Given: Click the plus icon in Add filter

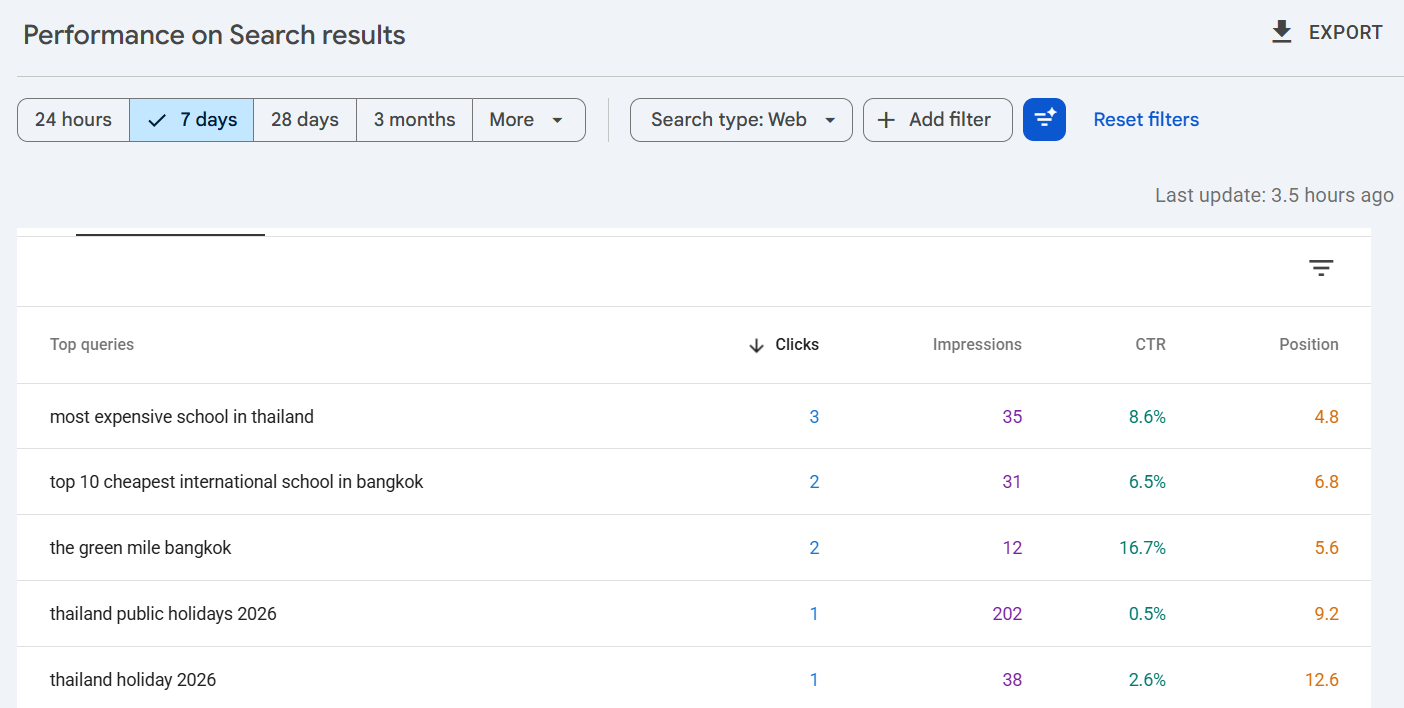Looking at the screenshot, I should [885, 120].
